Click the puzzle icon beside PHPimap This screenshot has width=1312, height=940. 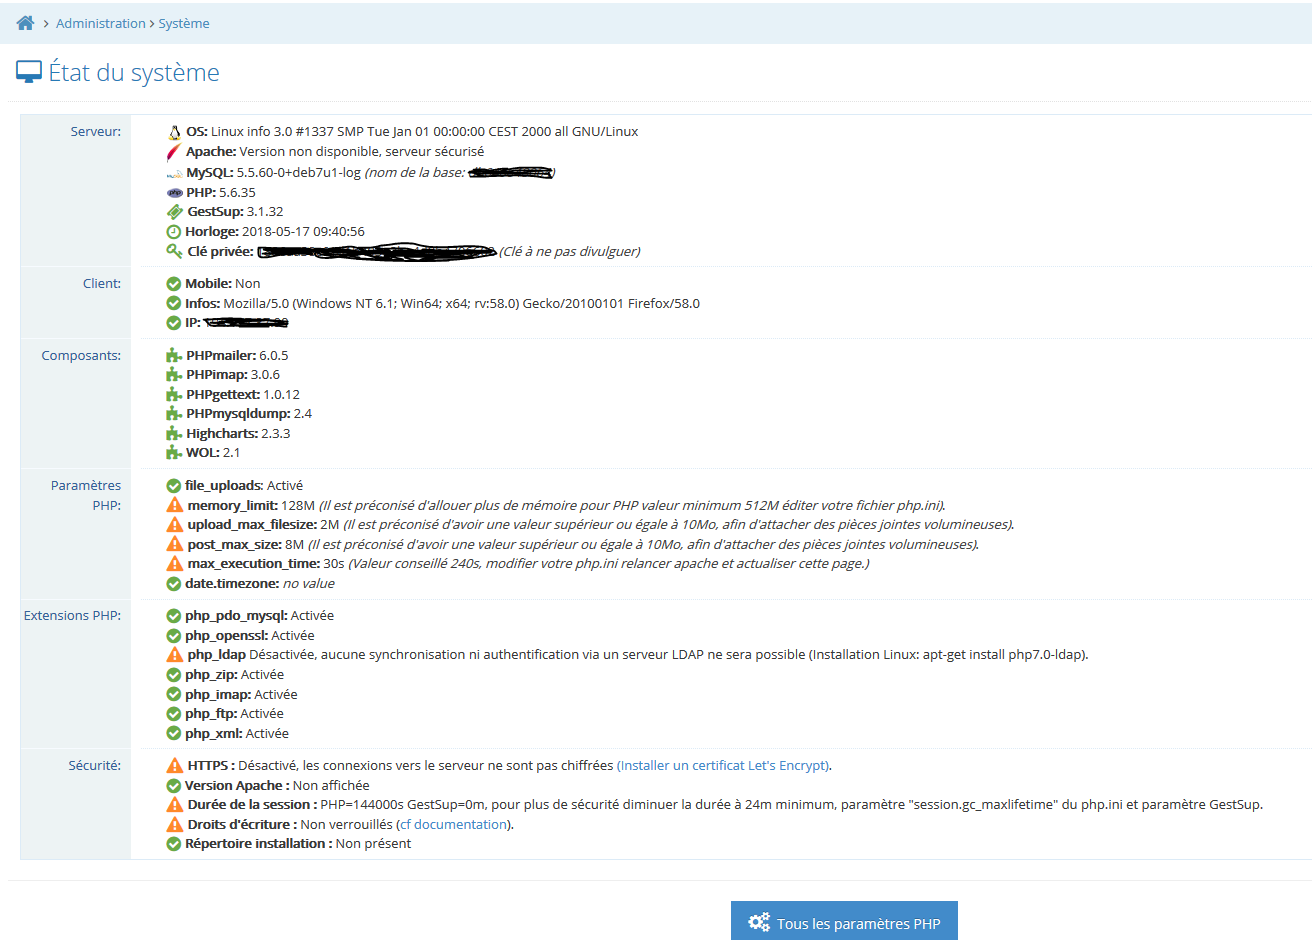[174, 375]
